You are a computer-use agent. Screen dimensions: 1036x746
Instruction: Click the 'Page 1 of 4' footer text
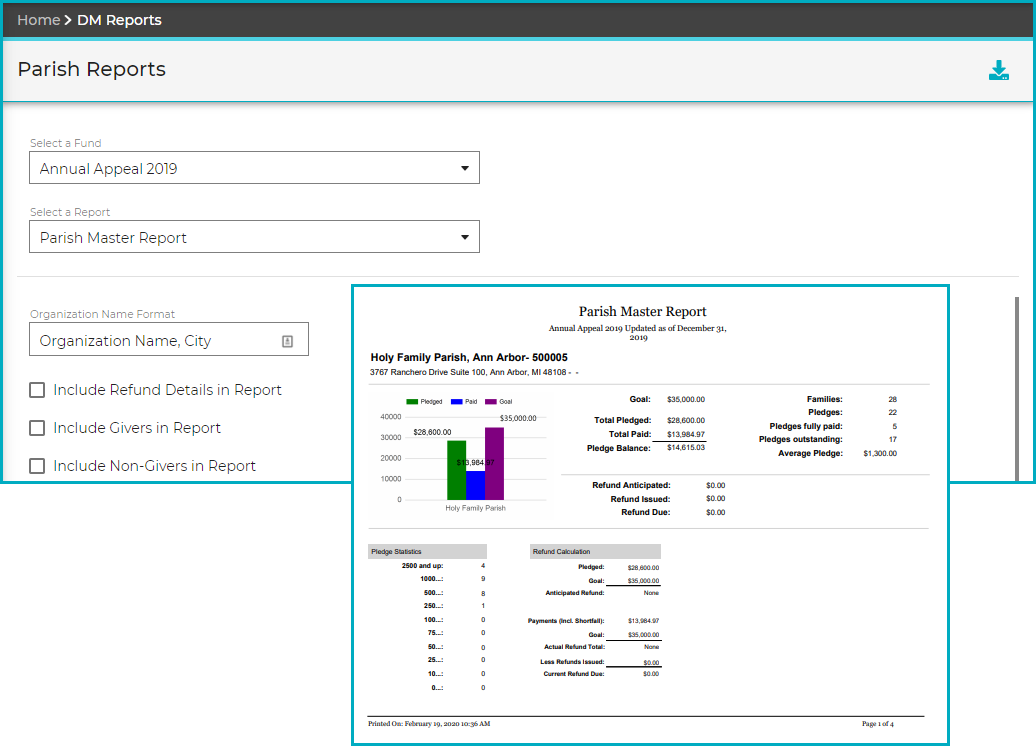[877, 724]
